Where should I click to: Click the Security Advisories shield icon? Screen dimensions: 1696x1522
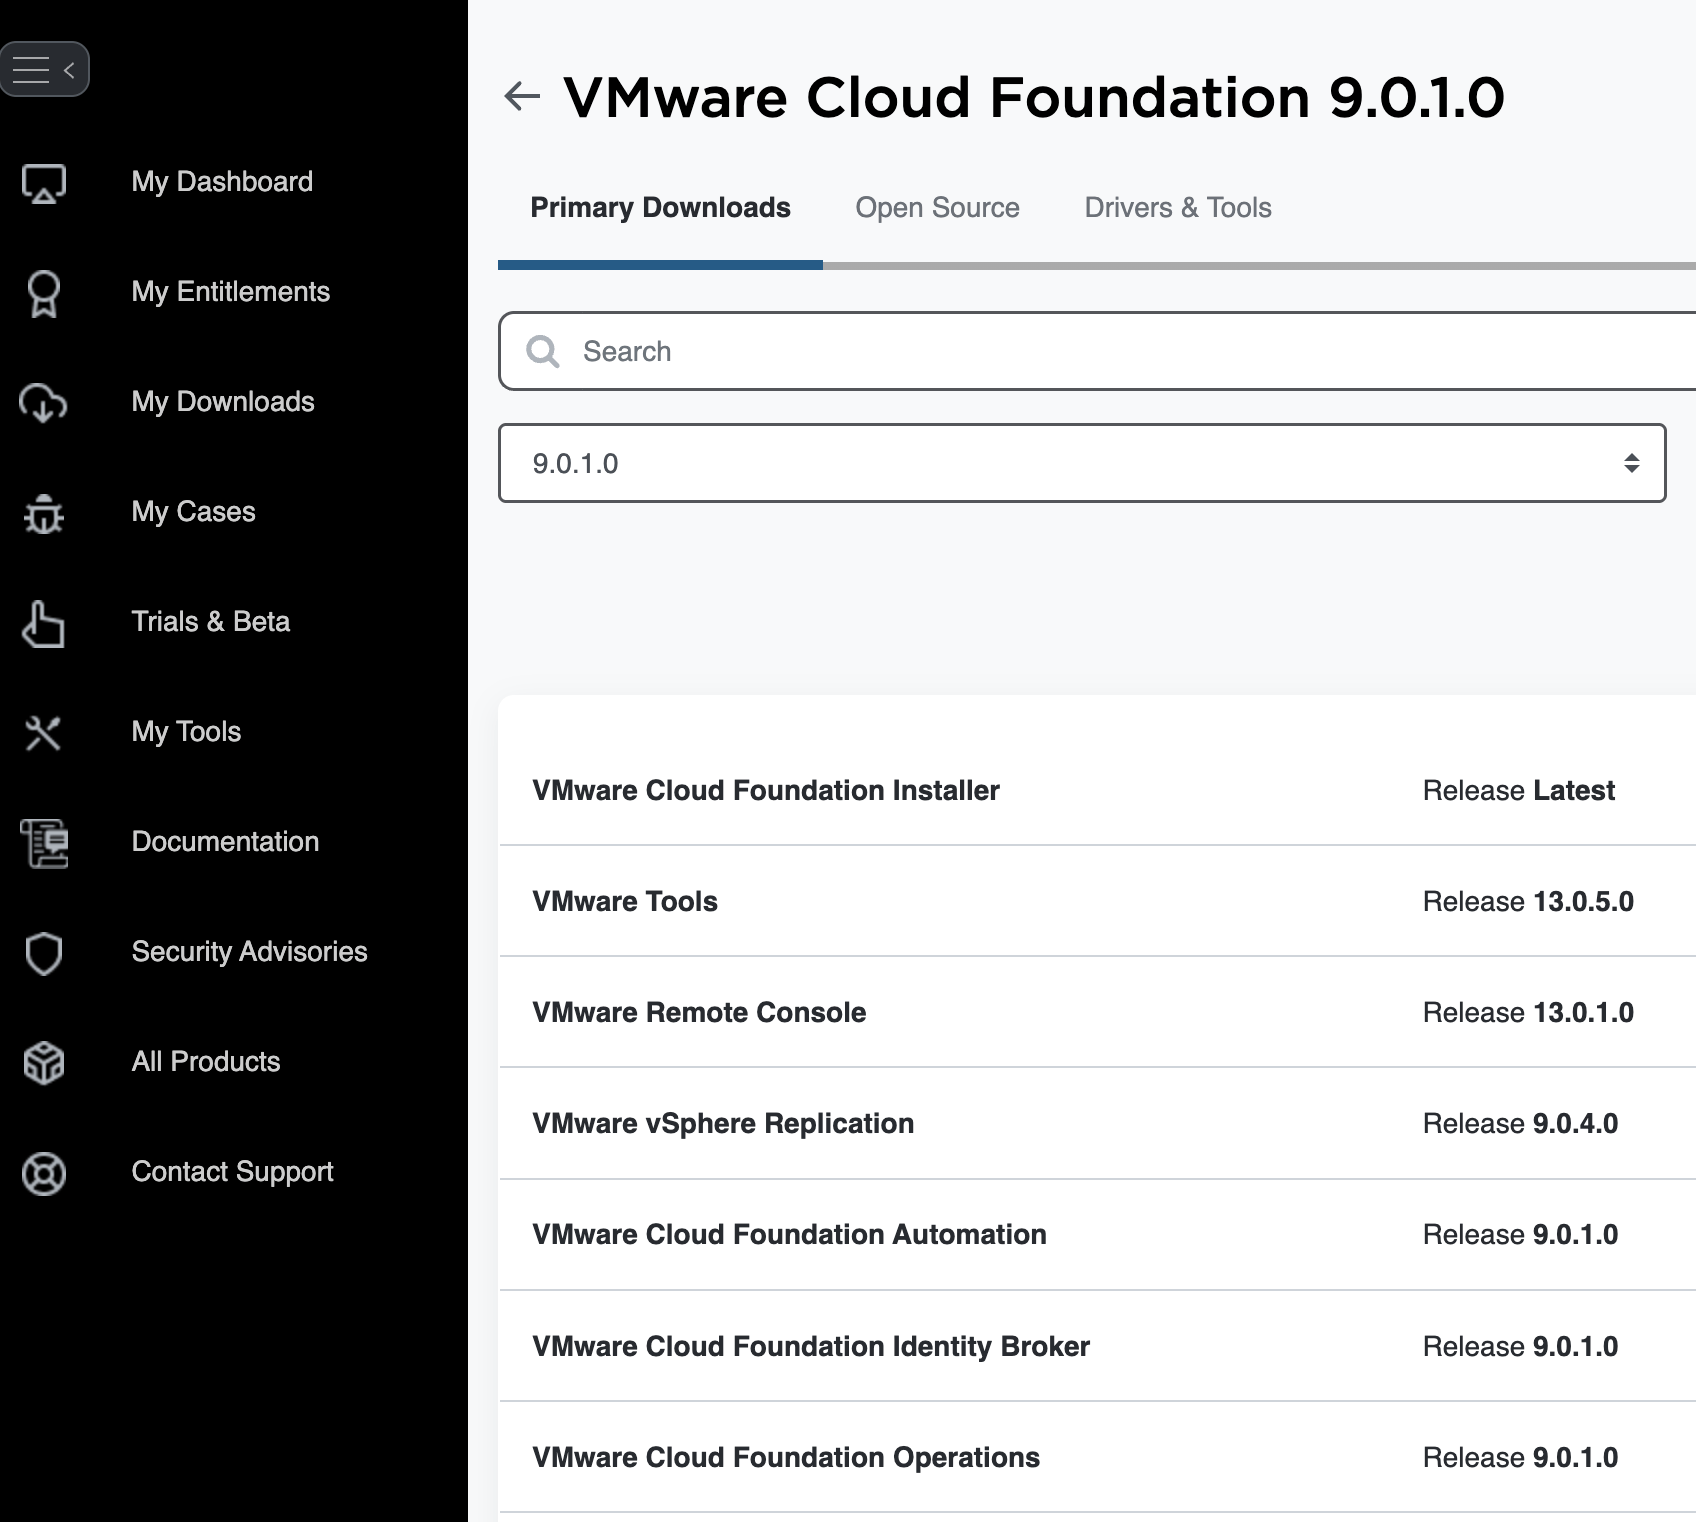[x=44, y=953]
